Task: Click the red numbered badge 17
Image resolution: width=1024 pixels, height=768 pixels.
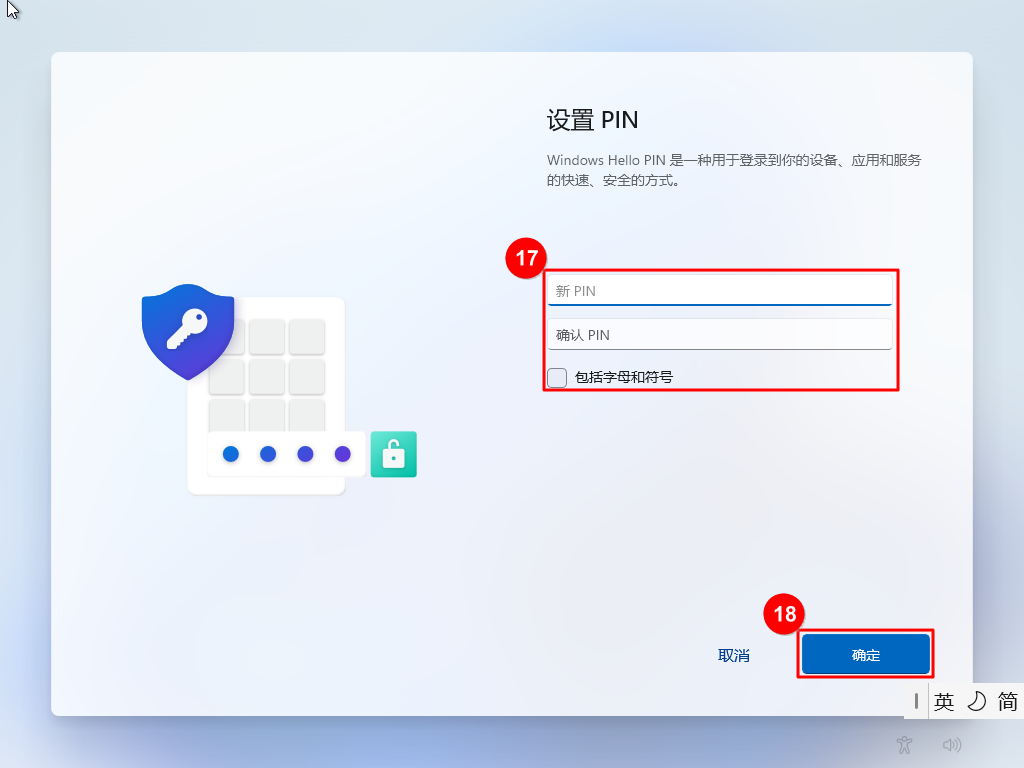Action: [526, 258]
